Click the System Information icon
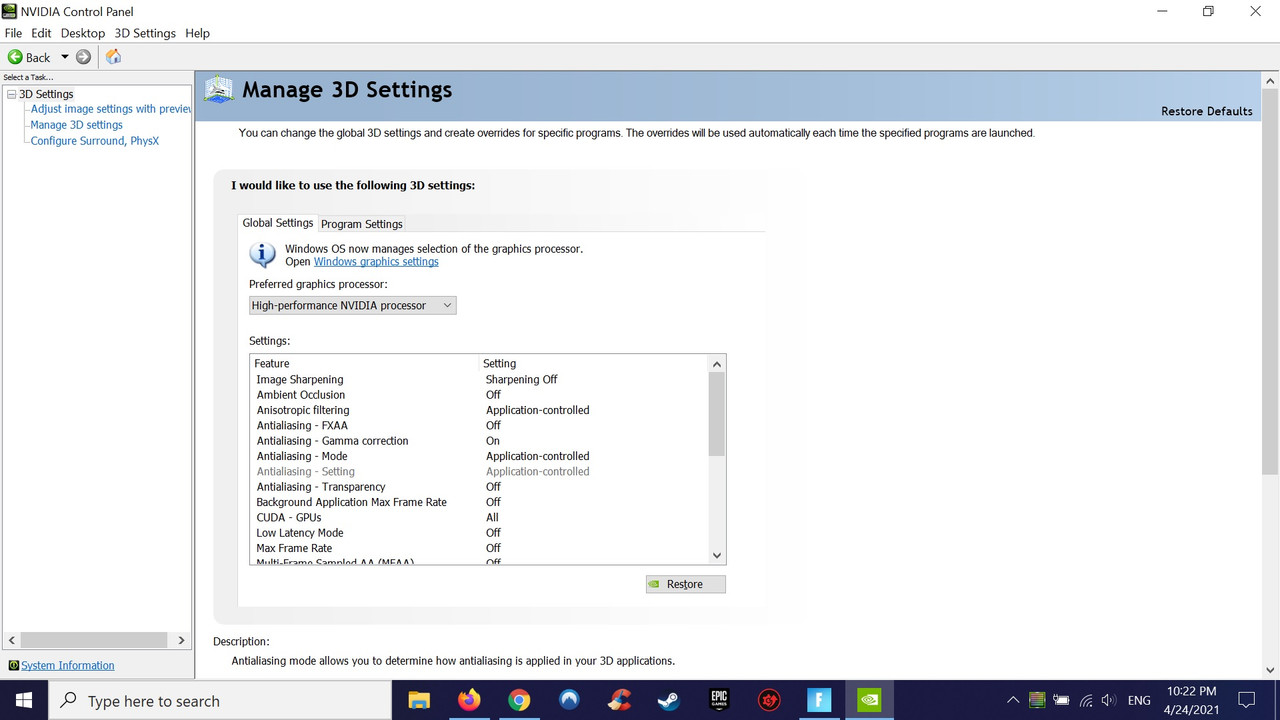This screenshot has height=720, width=1280. pos(13,665)
